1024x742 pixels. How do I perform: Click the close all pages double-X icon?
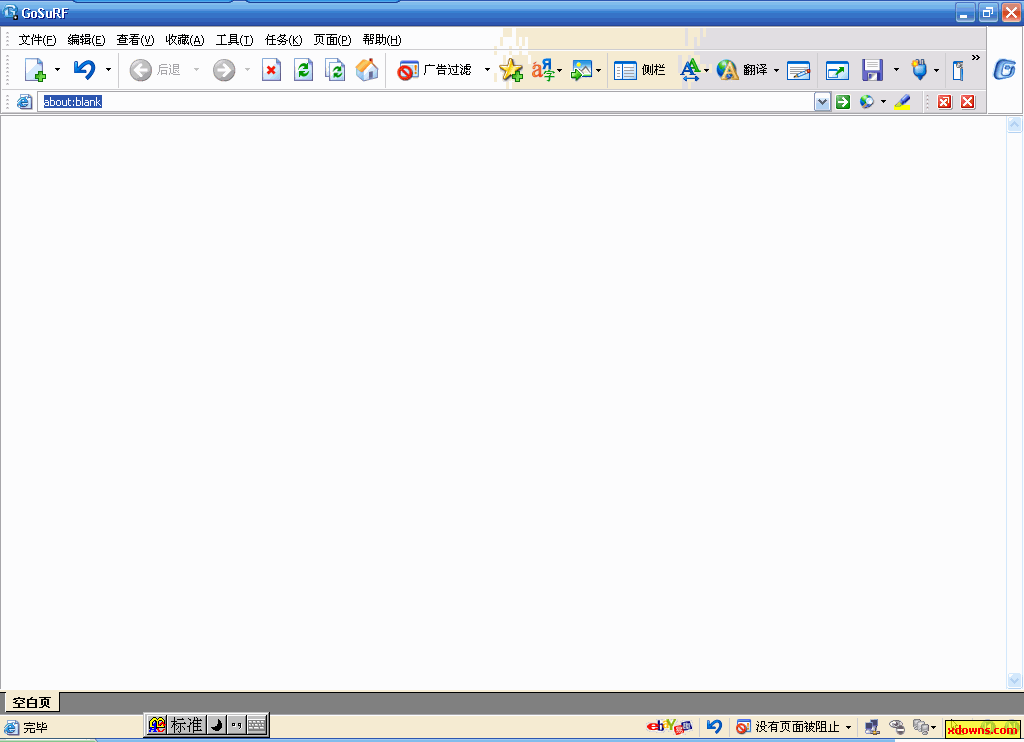pyautogui.click(x=944, y=102)
